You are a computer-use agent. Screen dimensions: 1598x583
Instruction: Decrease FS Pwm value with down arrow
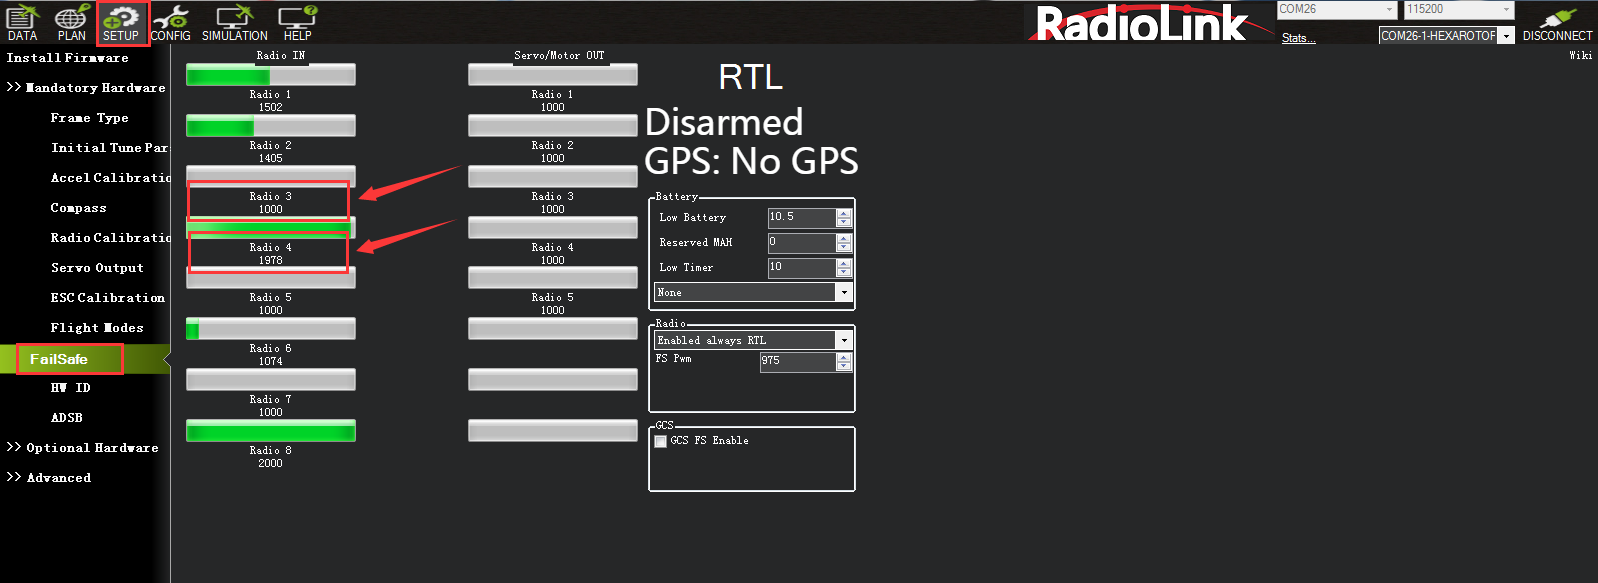tap(844, 366)
